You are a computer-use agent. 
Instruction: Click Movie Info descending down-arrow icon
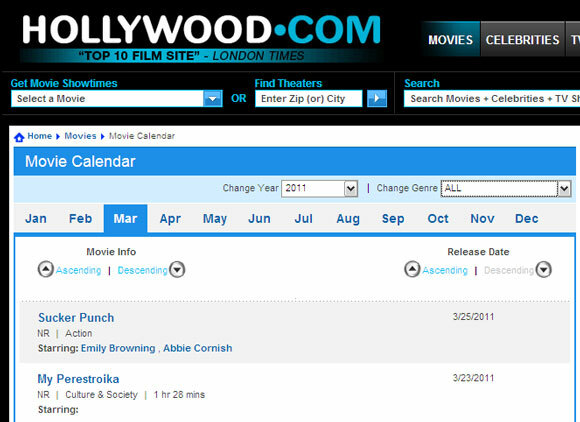[x=177, y=269]
